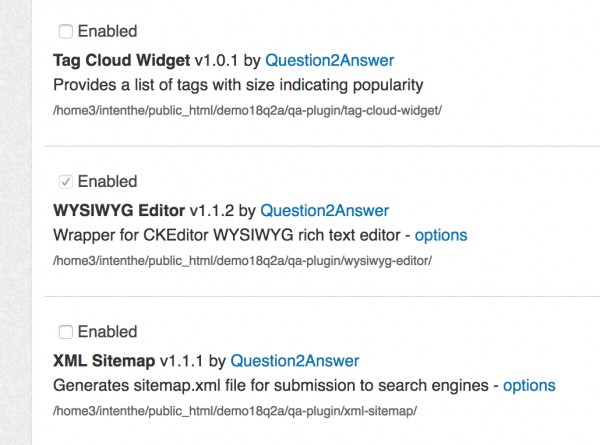Enable the XML Sitemap plugin checkbox
This screenshot has width=600, height=445.
point(65,332)
